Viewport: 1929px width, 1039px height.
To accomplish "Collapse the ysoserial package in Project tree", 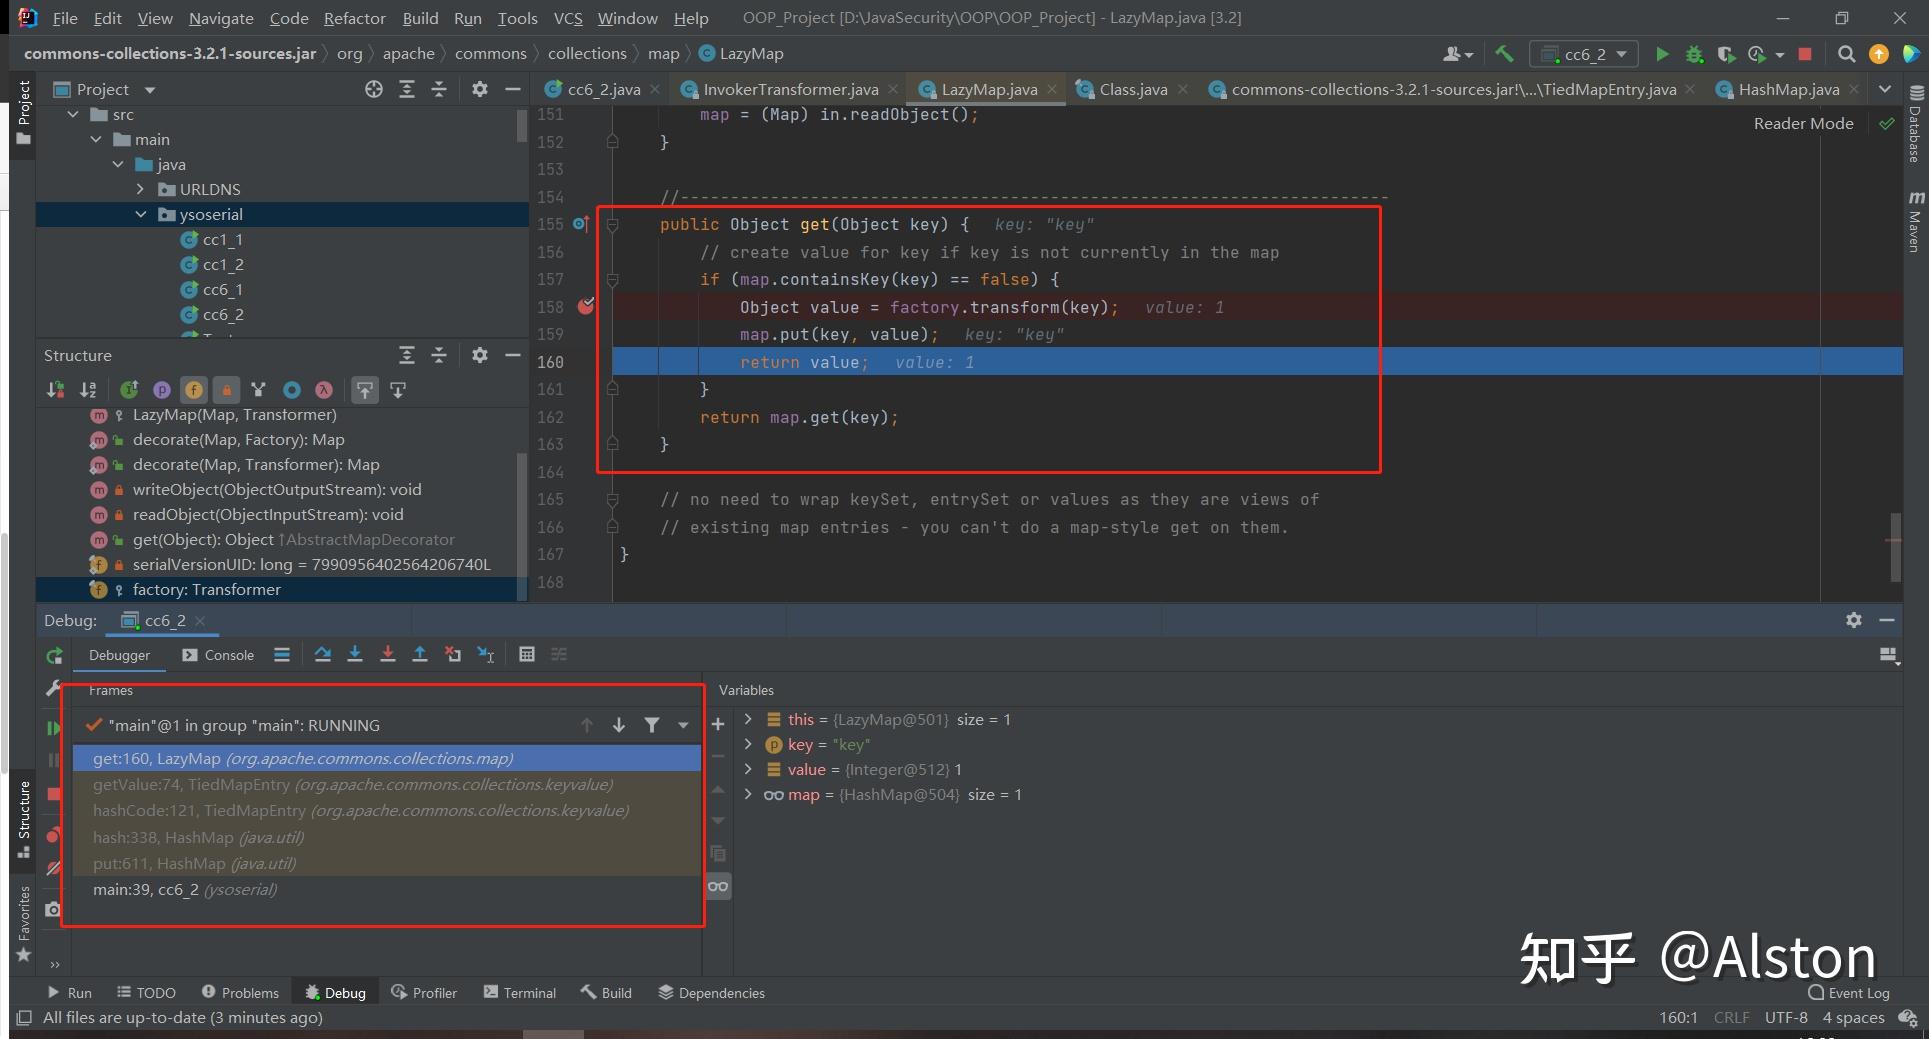I will click(141, 214).
